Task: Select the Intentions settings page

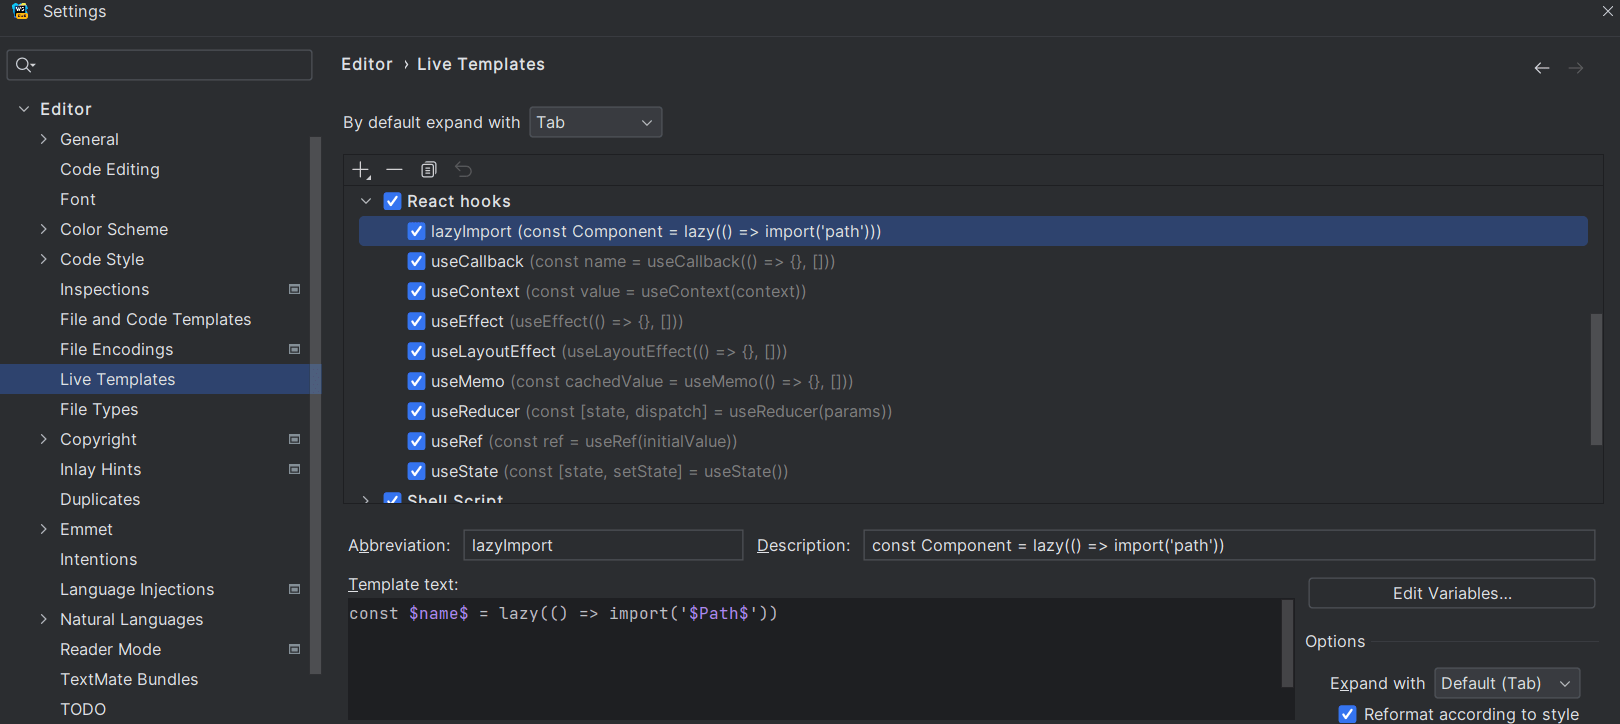Action: pyautogui.click(x=98, y=559)
